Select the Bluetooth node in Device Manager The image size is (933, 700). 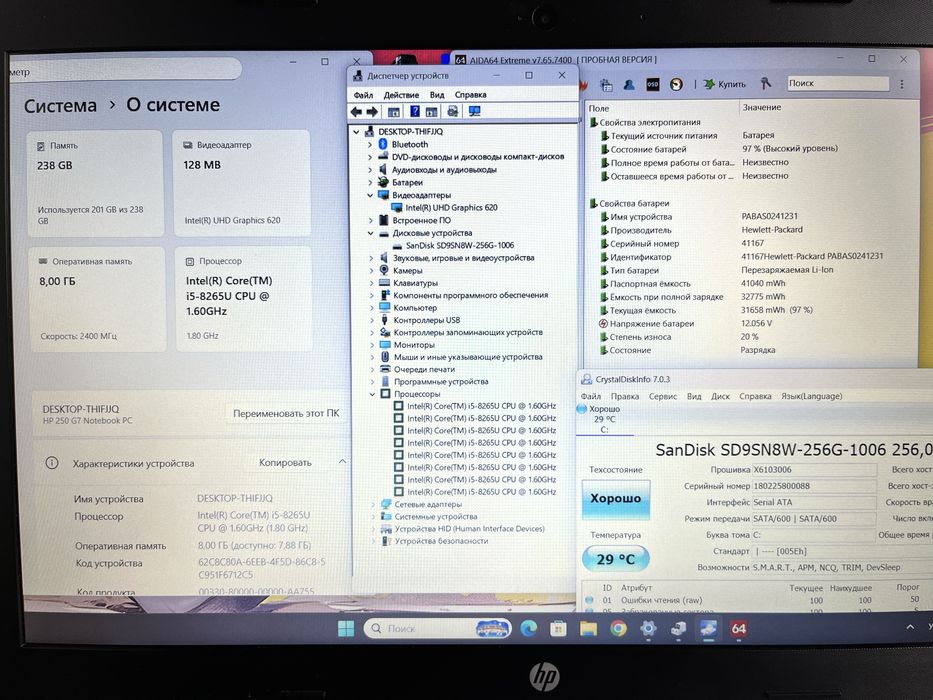(409, 144)
